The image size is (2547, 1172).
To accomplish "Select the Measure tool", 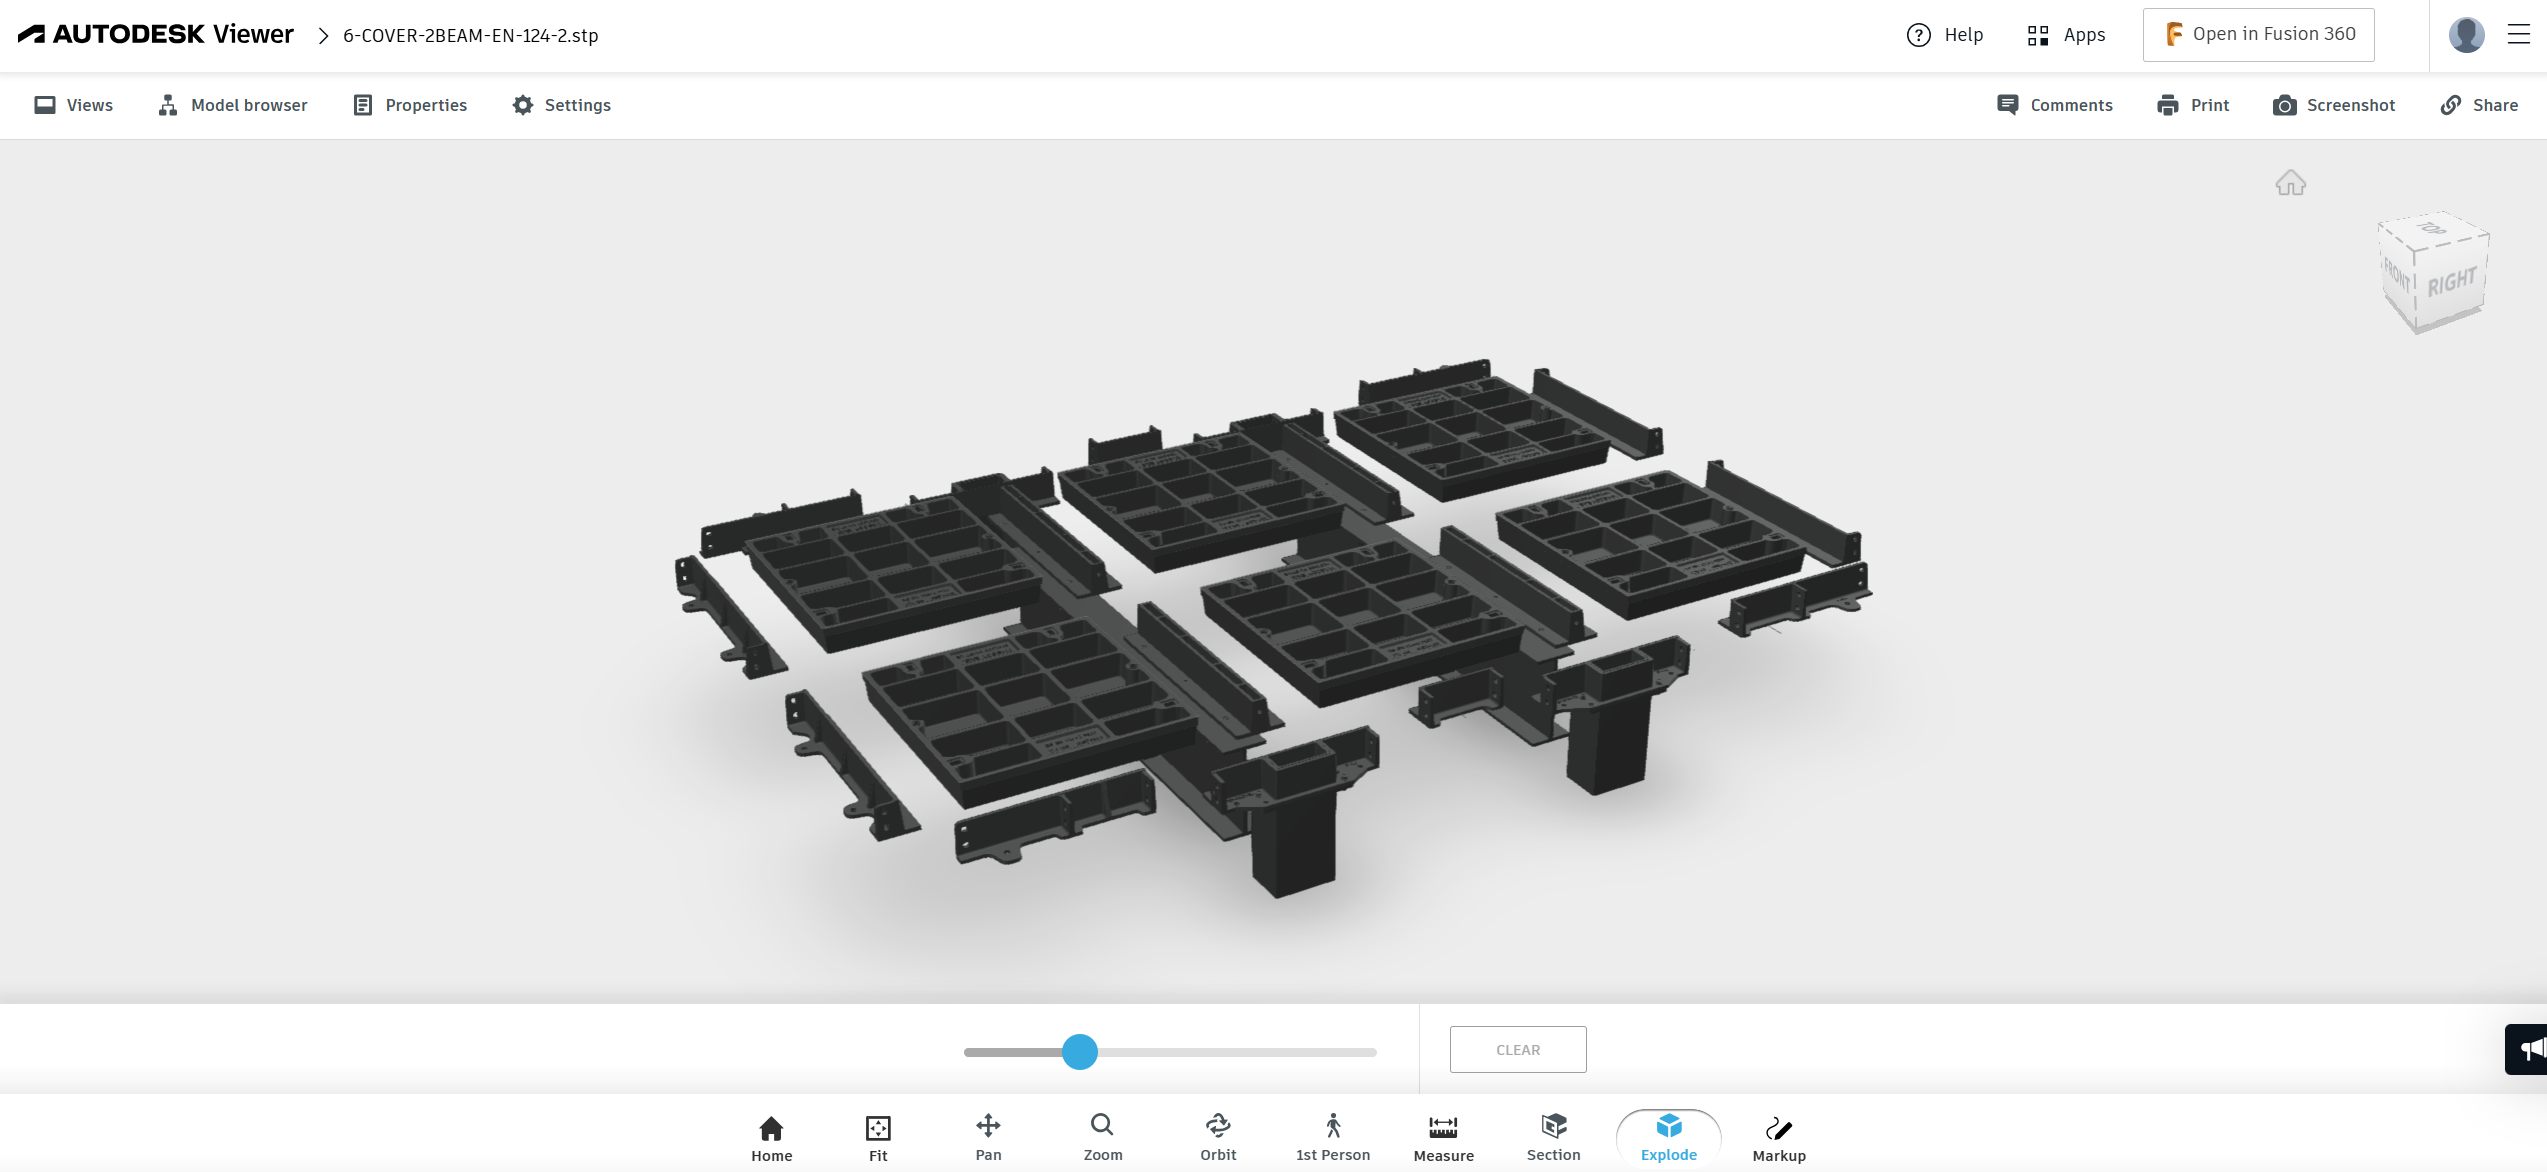I will (x=1443, y=1137).
